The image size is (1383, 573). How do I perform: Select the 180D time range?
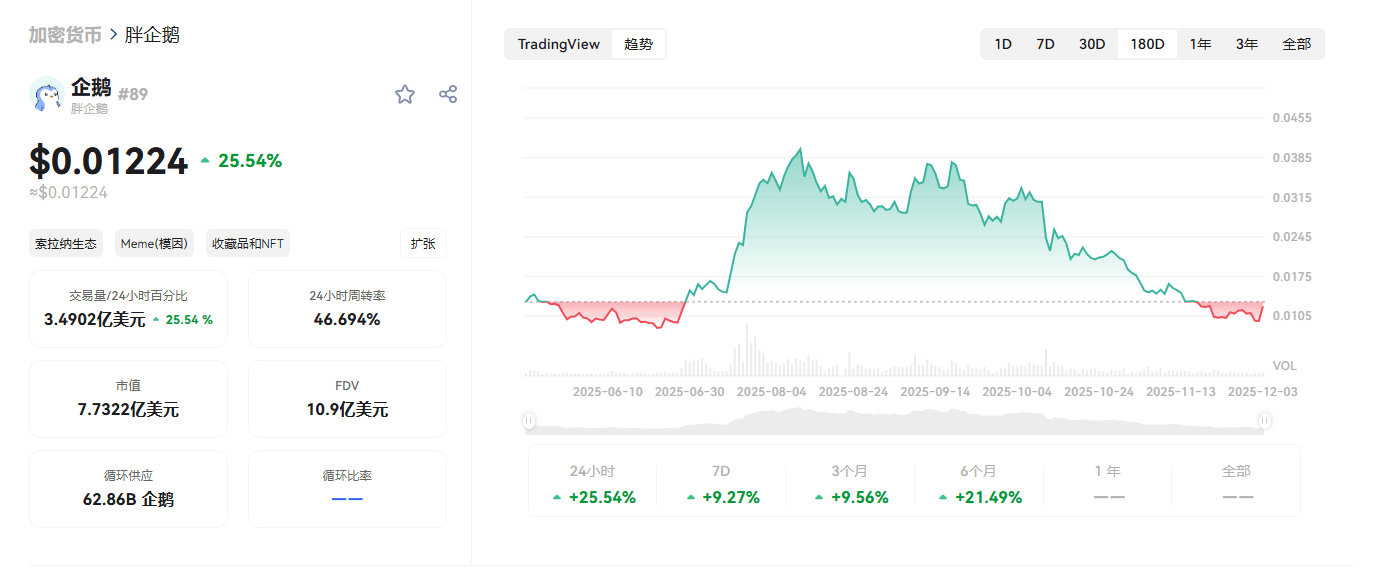pos(1147,44)
